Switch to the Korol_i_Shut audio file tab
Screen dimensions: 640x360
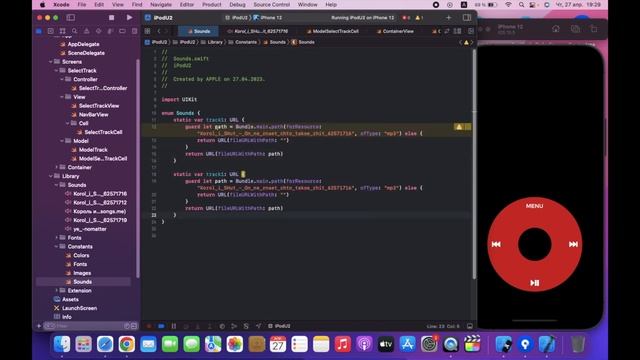257,31
